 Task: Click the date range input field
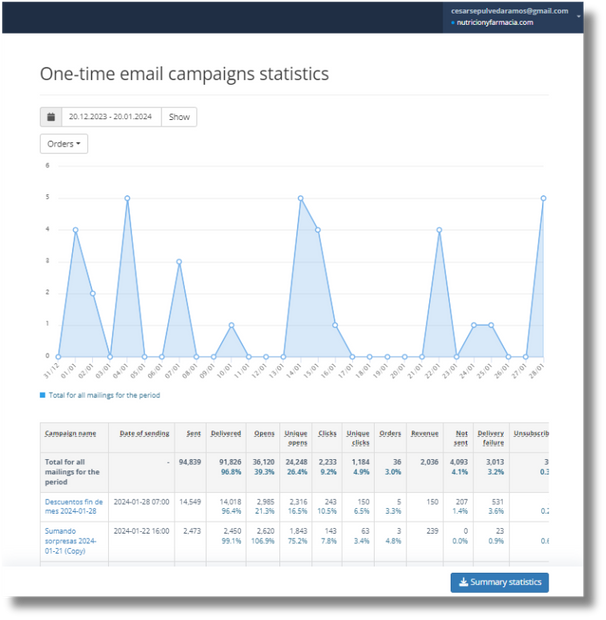click(111, 117)
